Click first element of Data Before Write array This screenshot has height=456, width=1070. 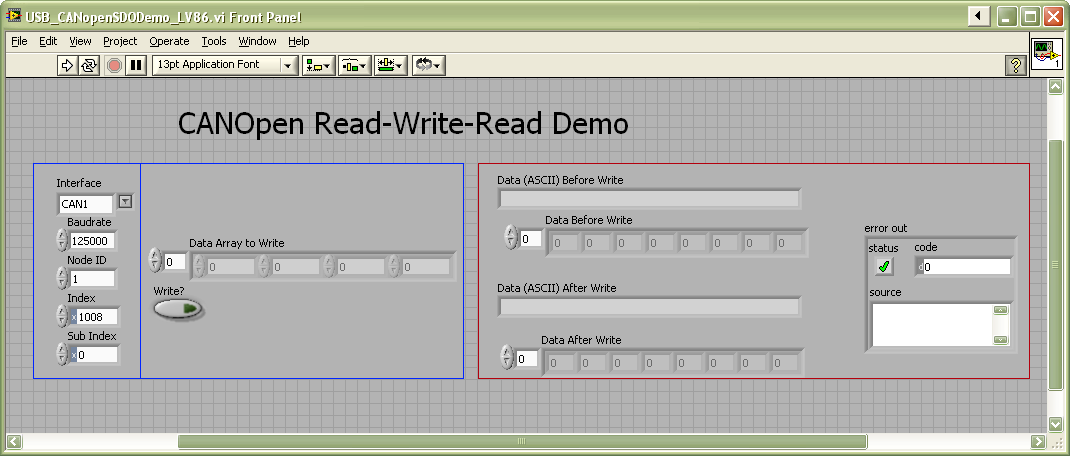[563, 242]
